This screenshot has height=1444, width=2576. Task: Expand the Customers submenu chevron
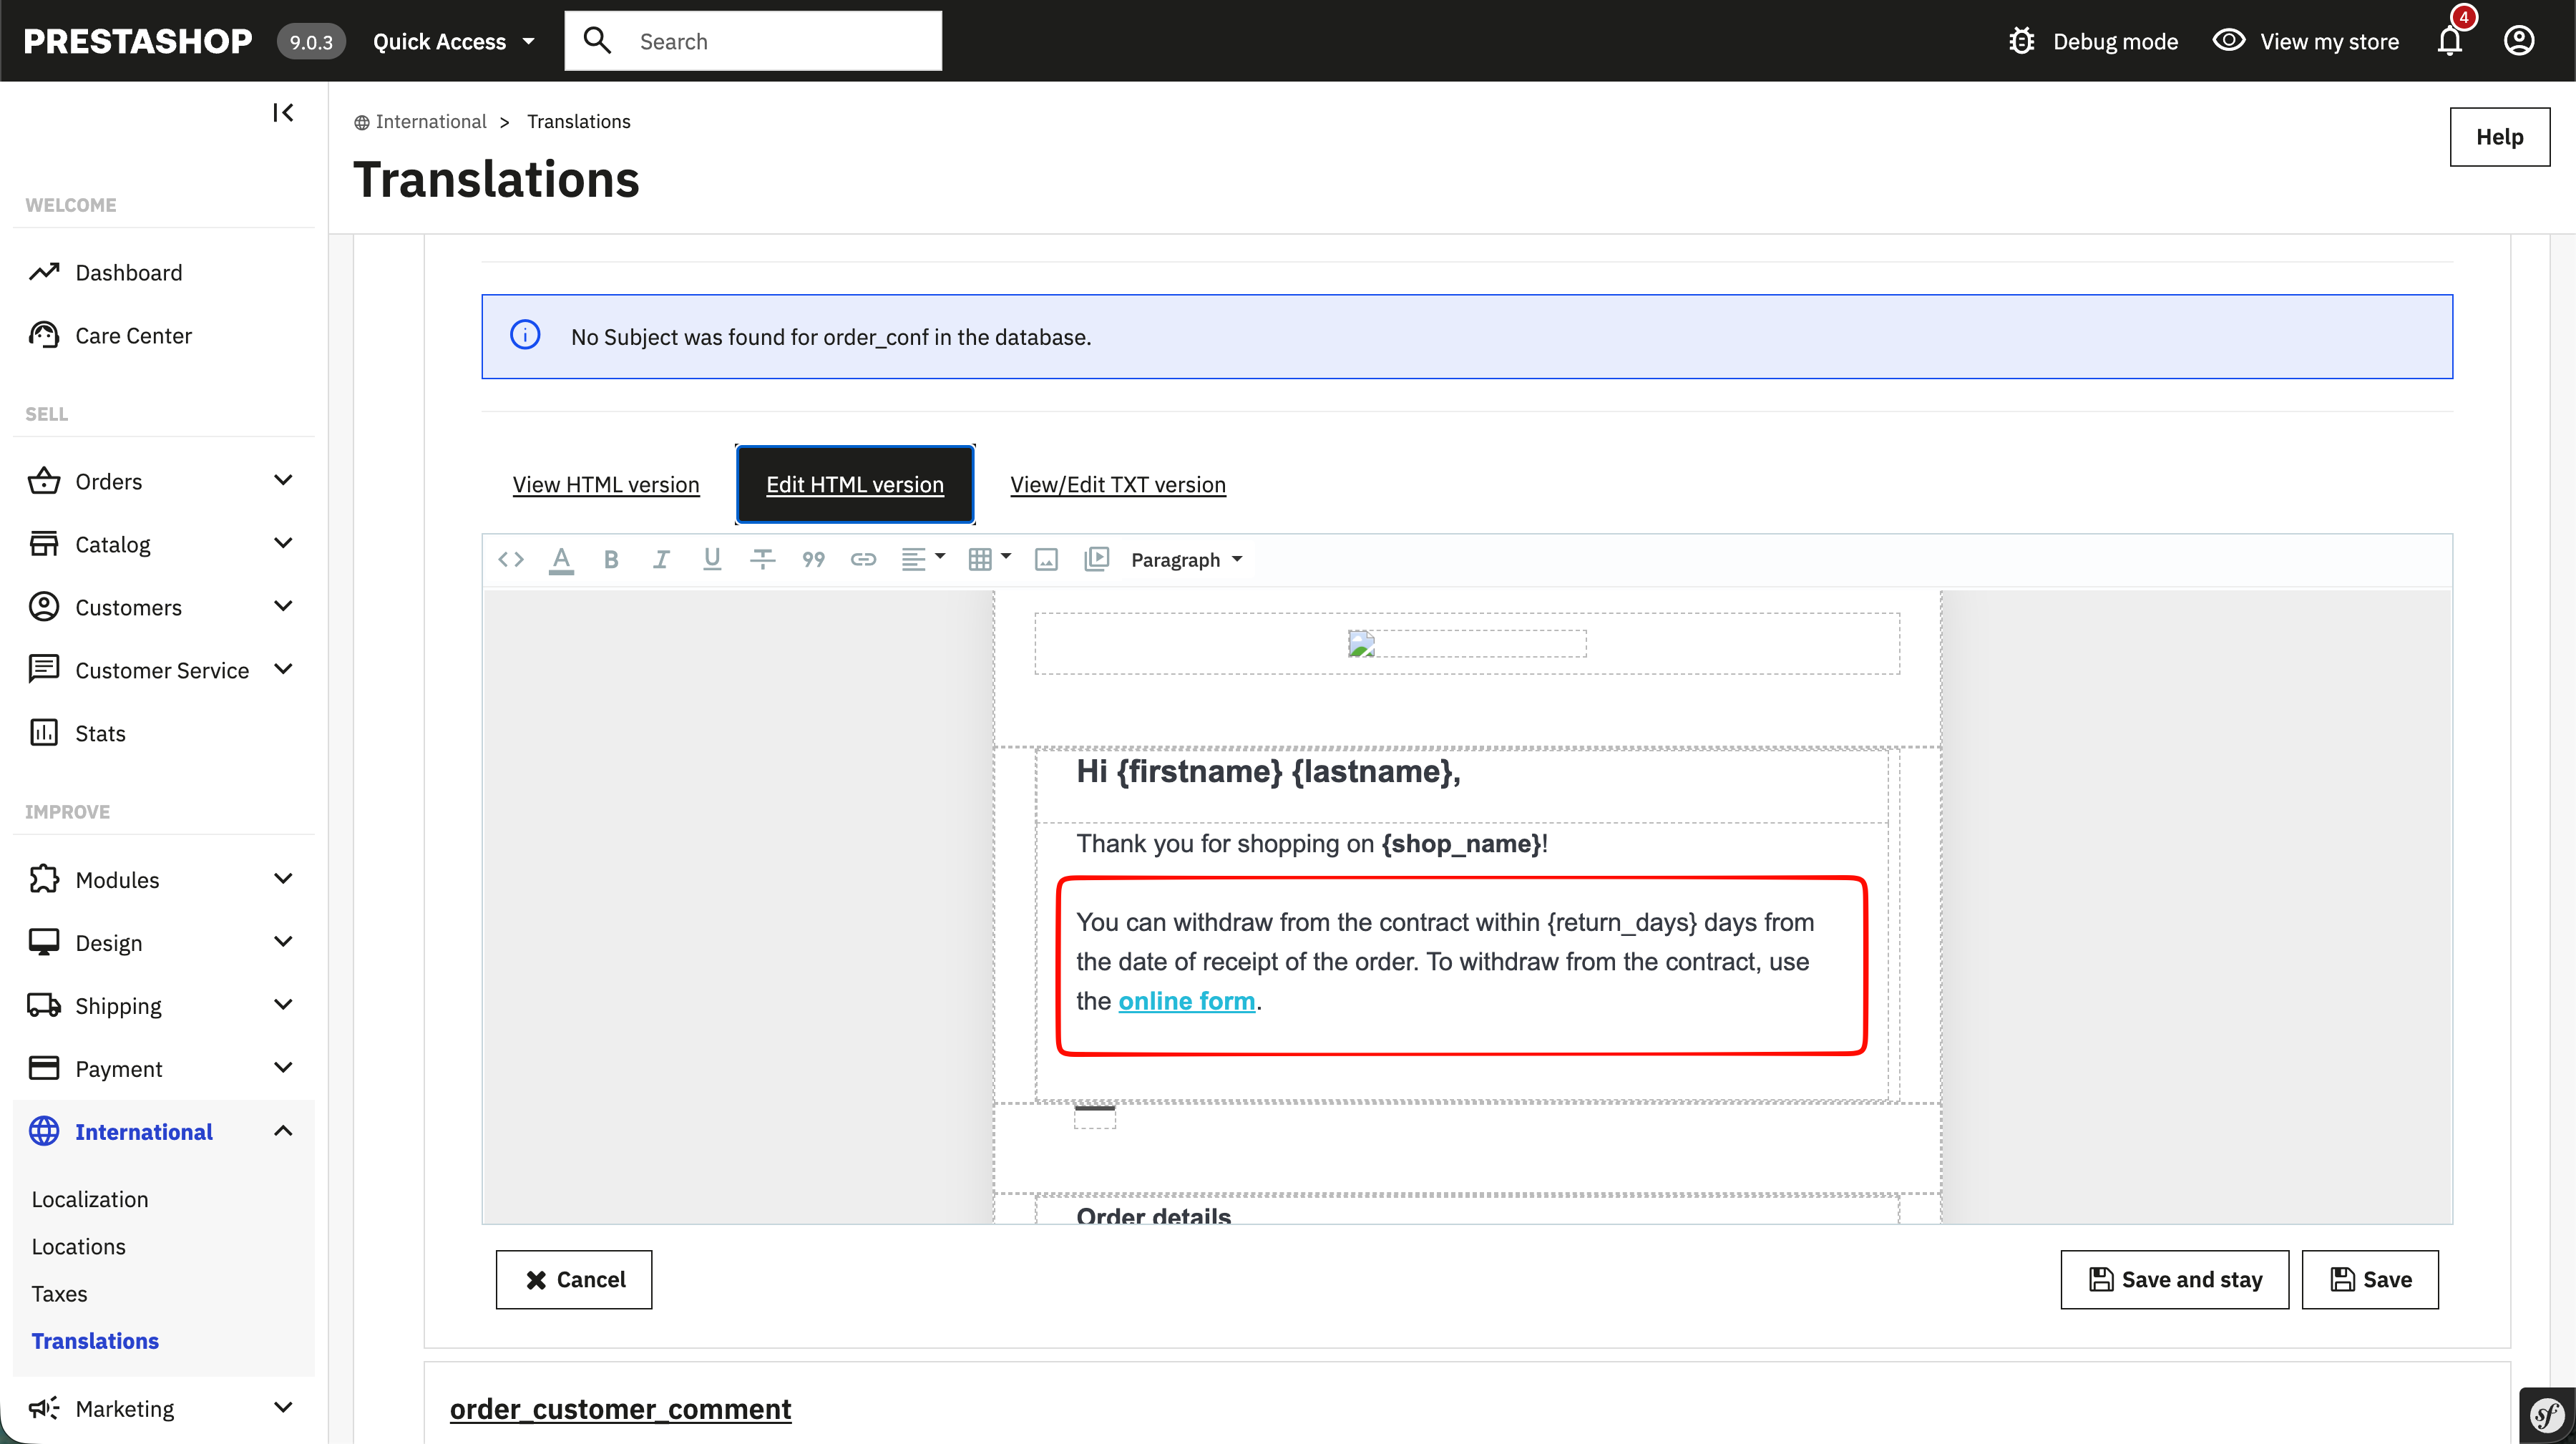tap(283, 606)
